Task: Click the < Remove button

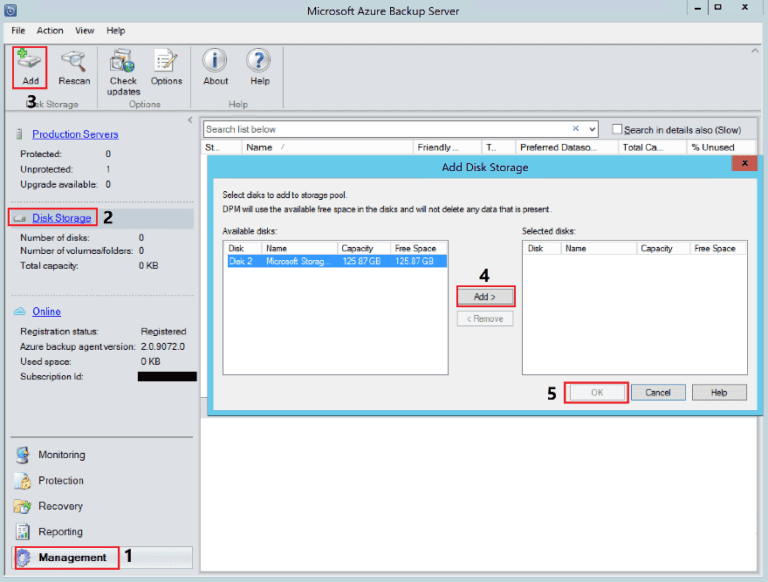Action: click(x=485, y=319)
